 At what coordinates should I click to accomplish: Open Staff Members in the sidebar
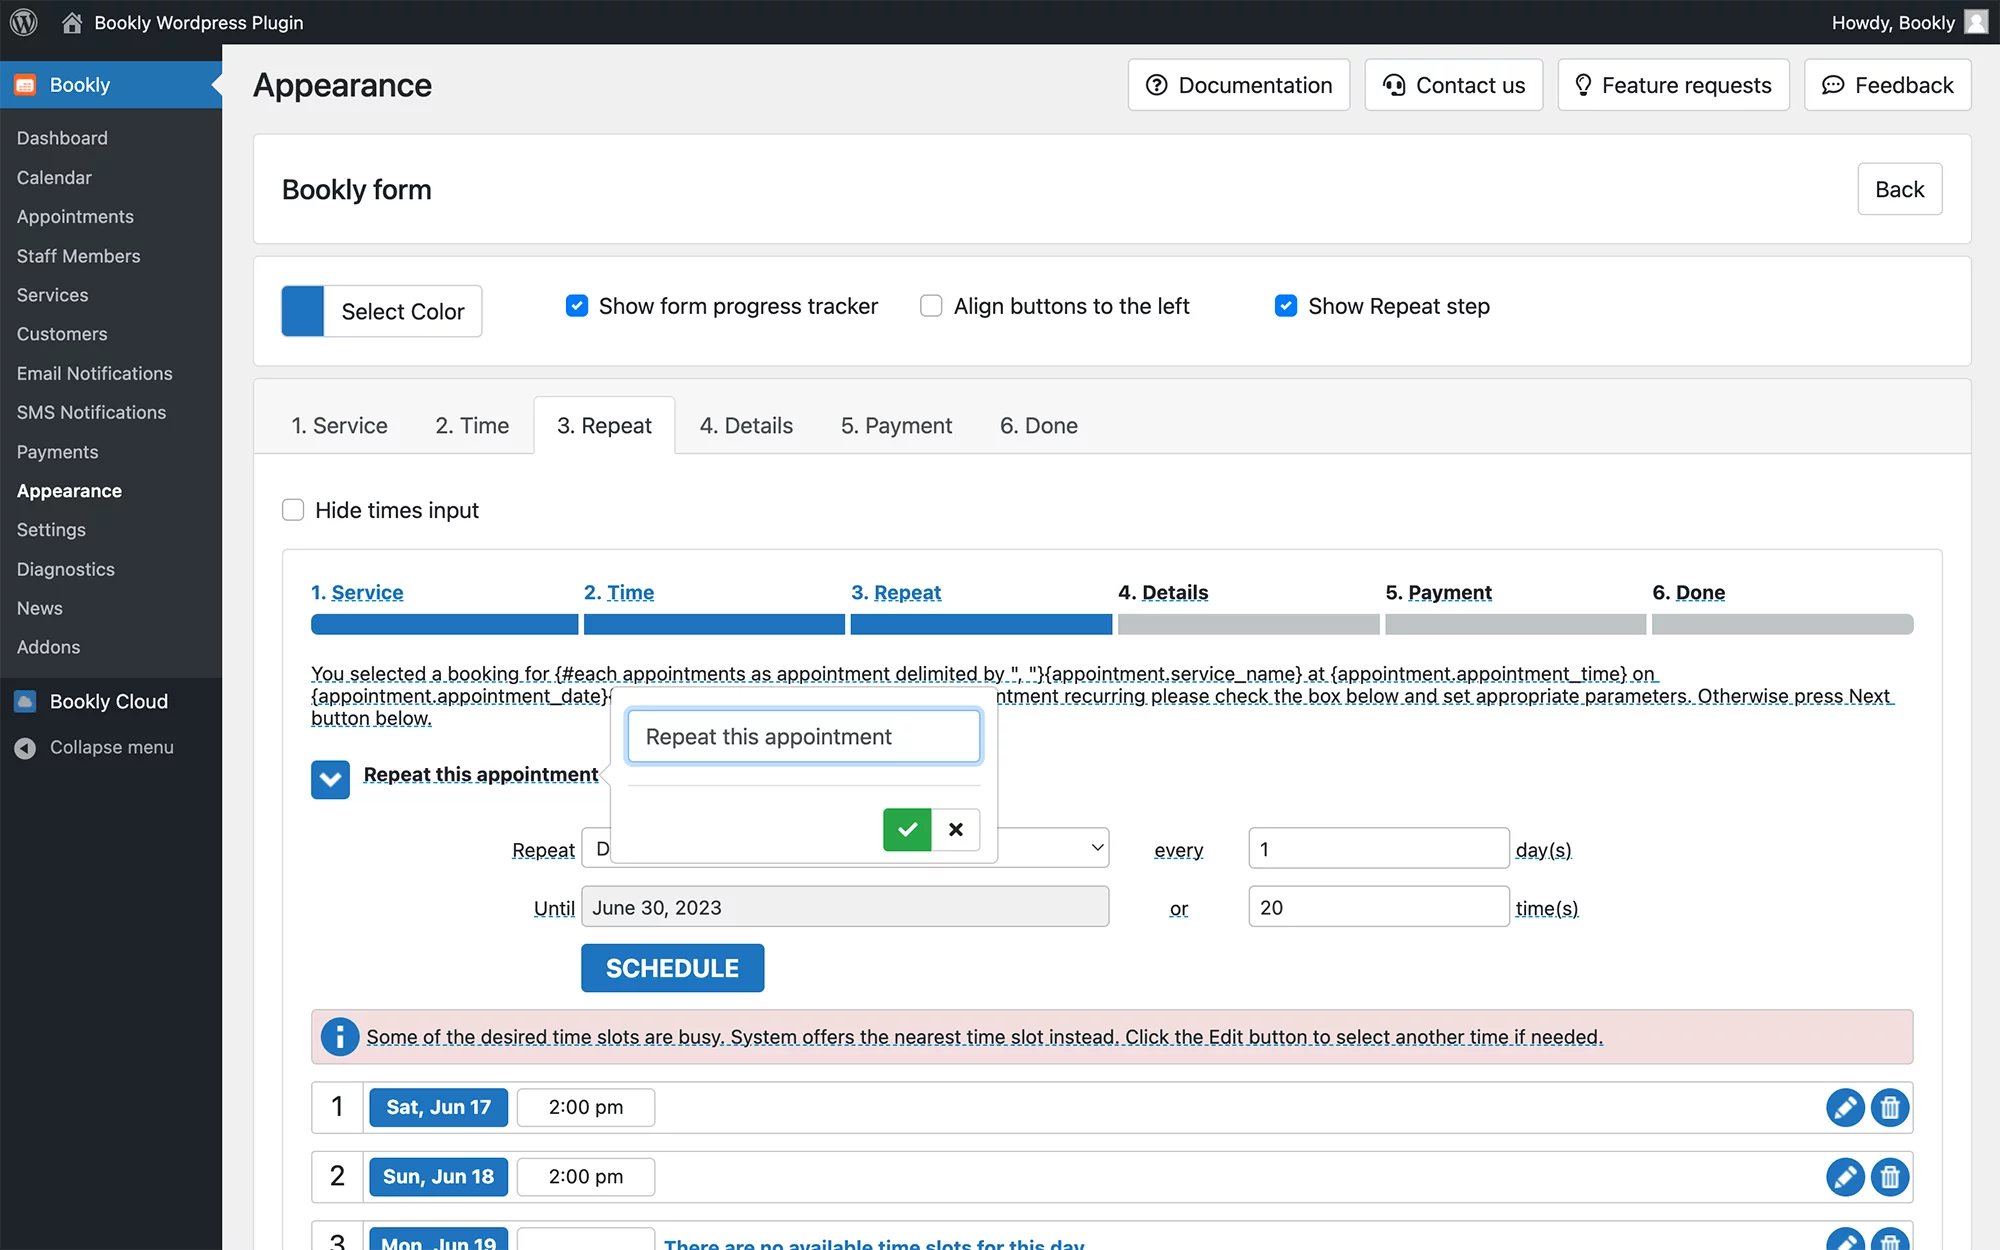pyautogui.click(x=78, y=256)
